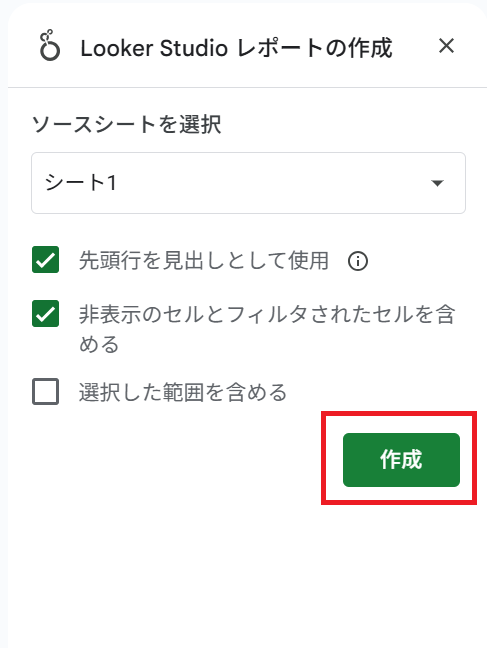Click the green 作成 button
Image resolution: width=487 pixels, height=648 pixels.
tap(401, 460)
